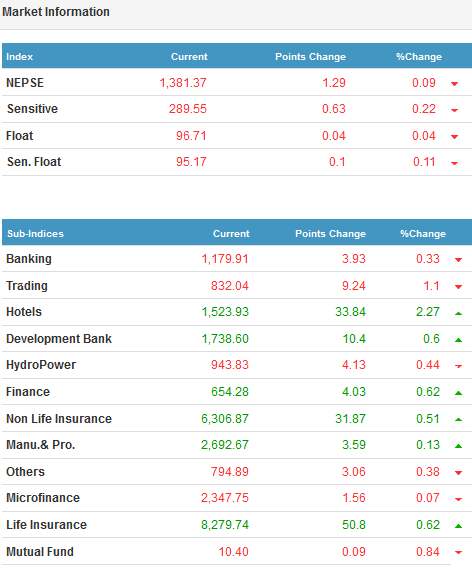This screenshot has height=570, width=472.
Task: Click the red down arrow in NEPSE row
Action: 454,84
